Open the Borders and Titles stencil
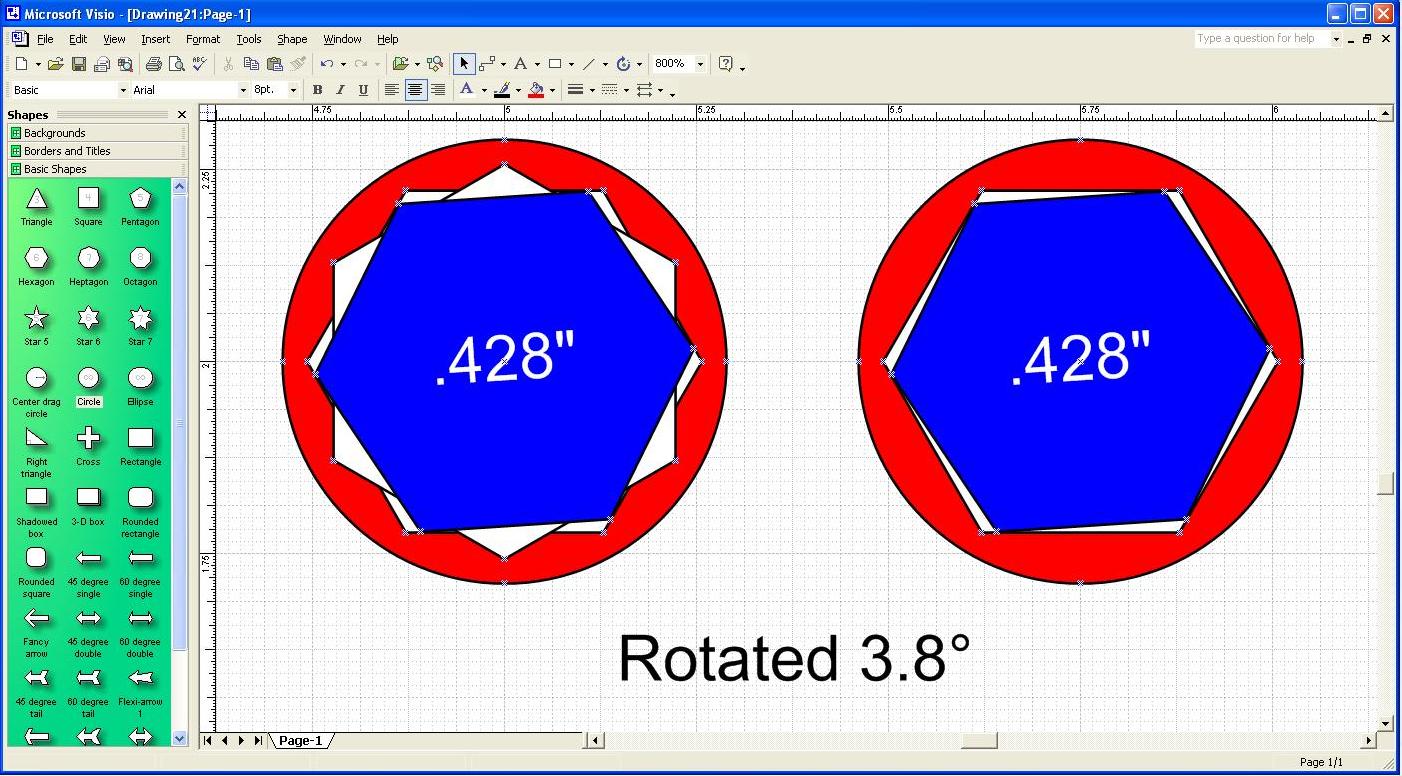 coord(97,151)
